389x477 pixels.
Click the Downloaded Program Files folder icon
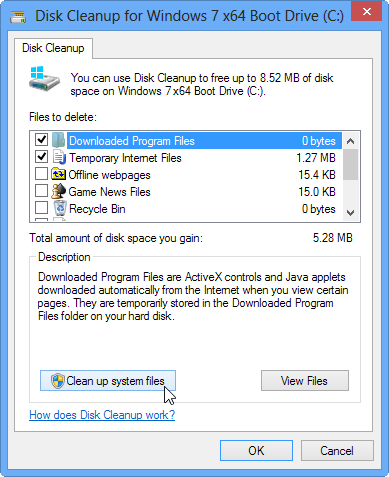click(x=58, y=140)
